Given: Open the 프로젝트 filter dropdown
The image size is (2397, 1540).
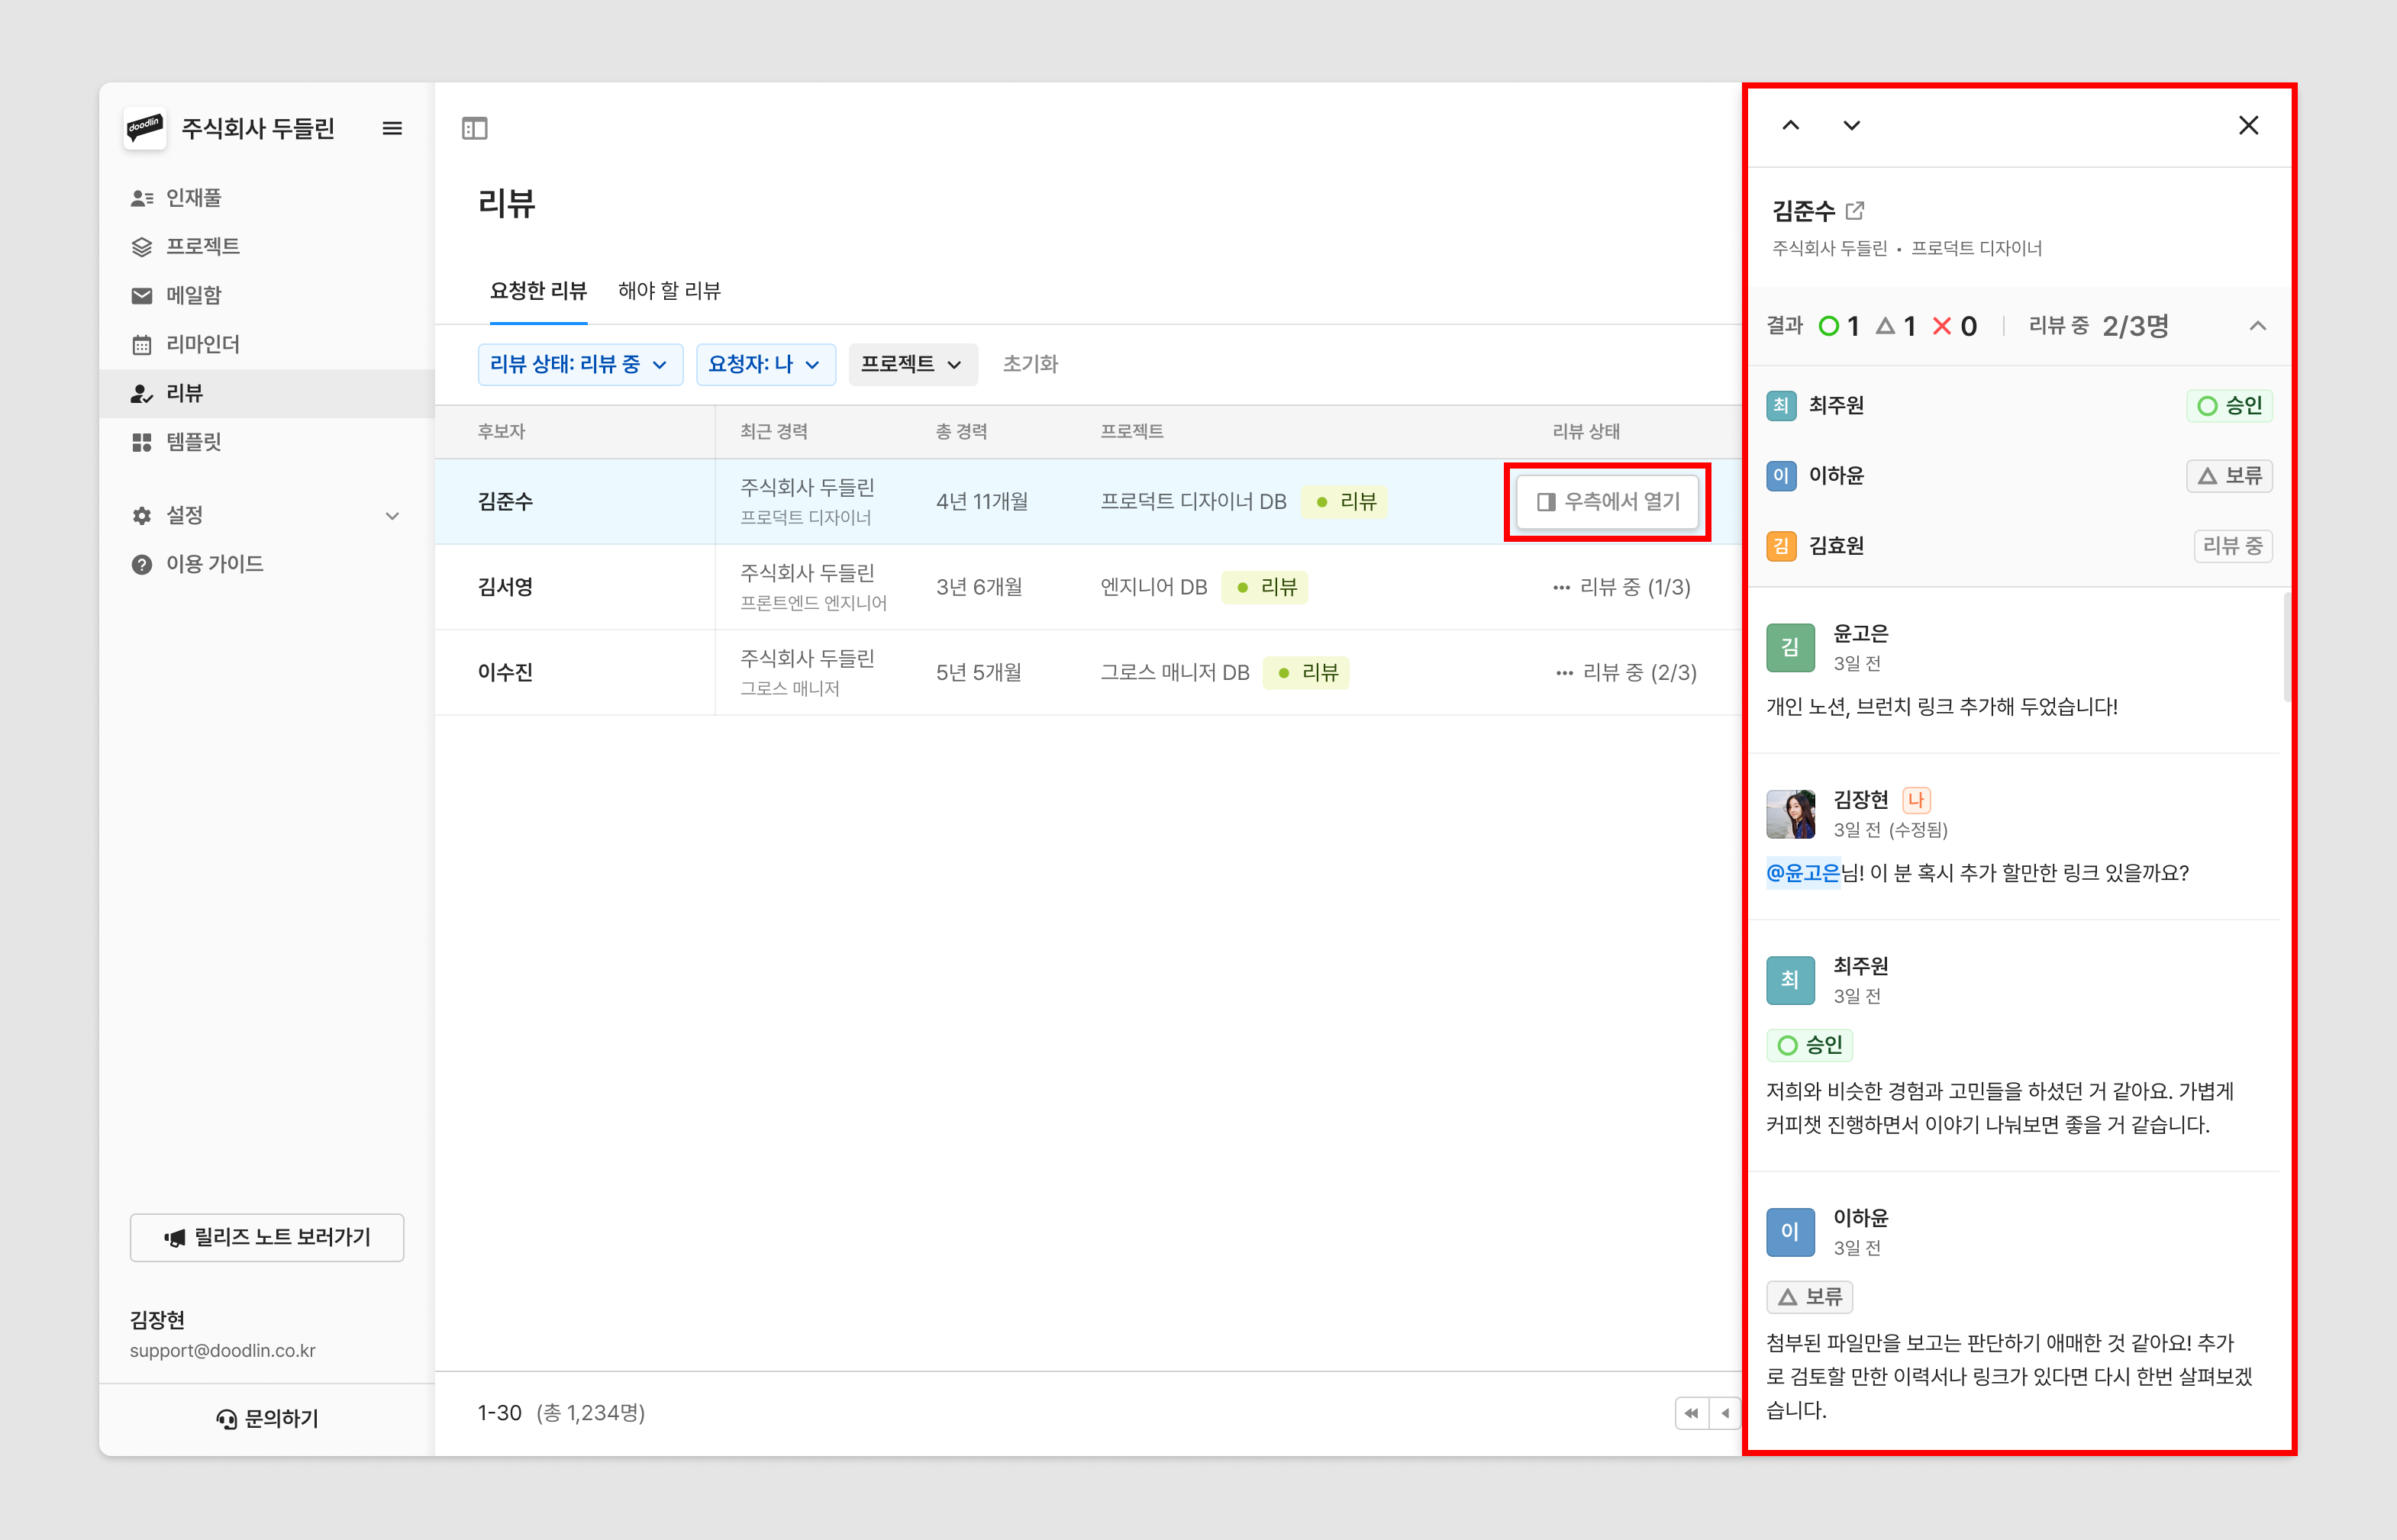Looking at the screenshot, I should coord(911,364).
